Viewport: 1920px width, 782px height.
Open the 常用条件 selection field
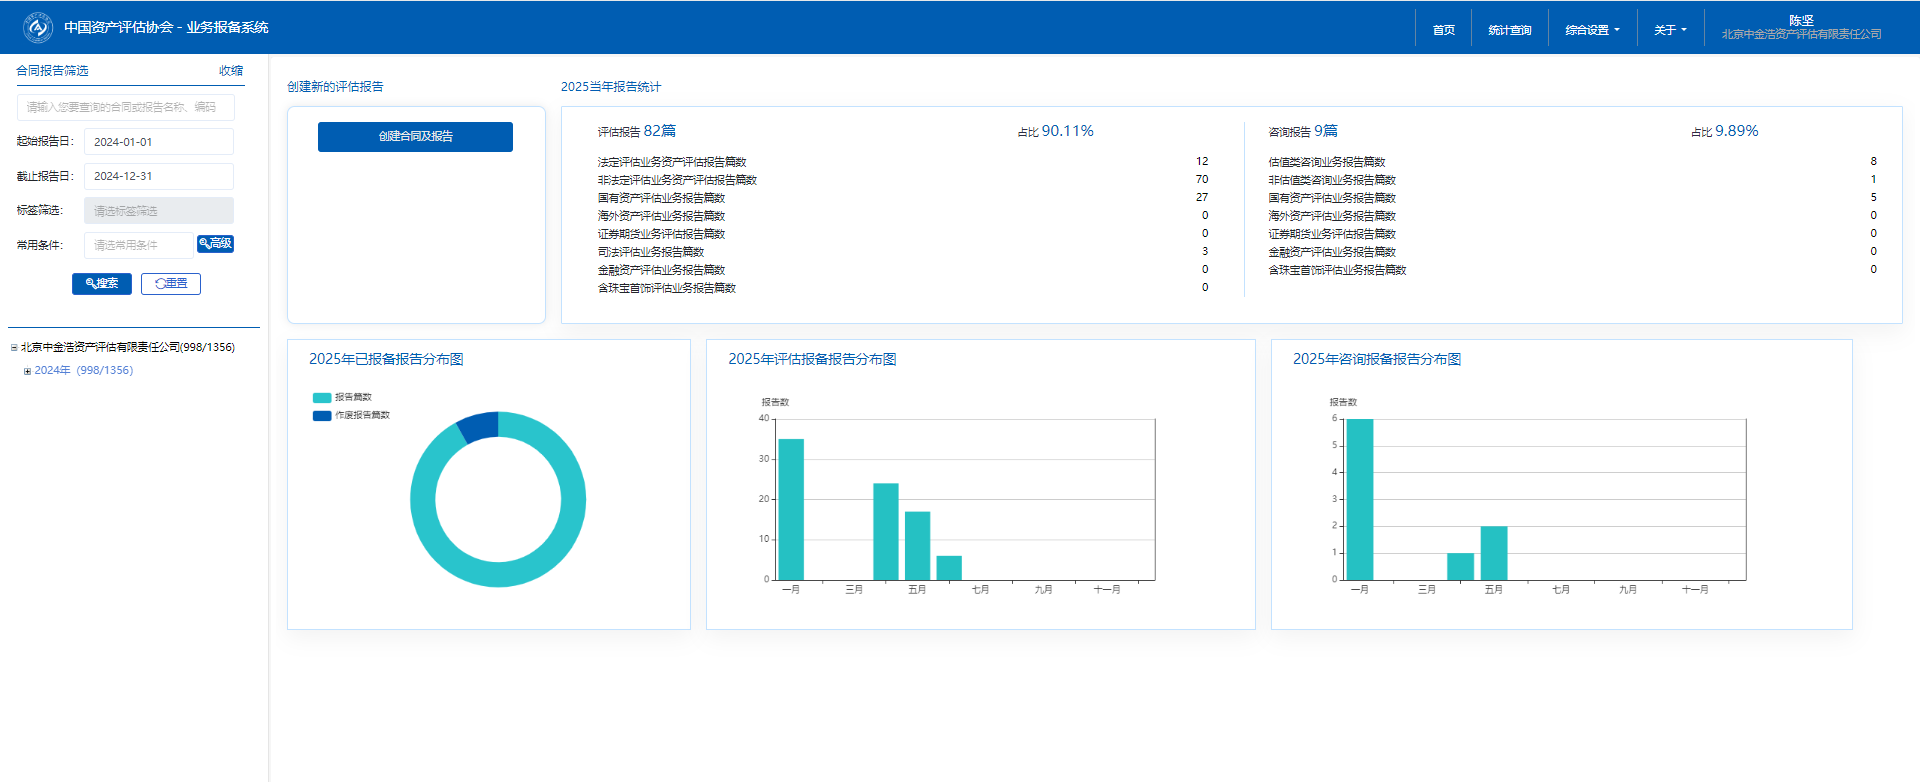pos(138,245)
